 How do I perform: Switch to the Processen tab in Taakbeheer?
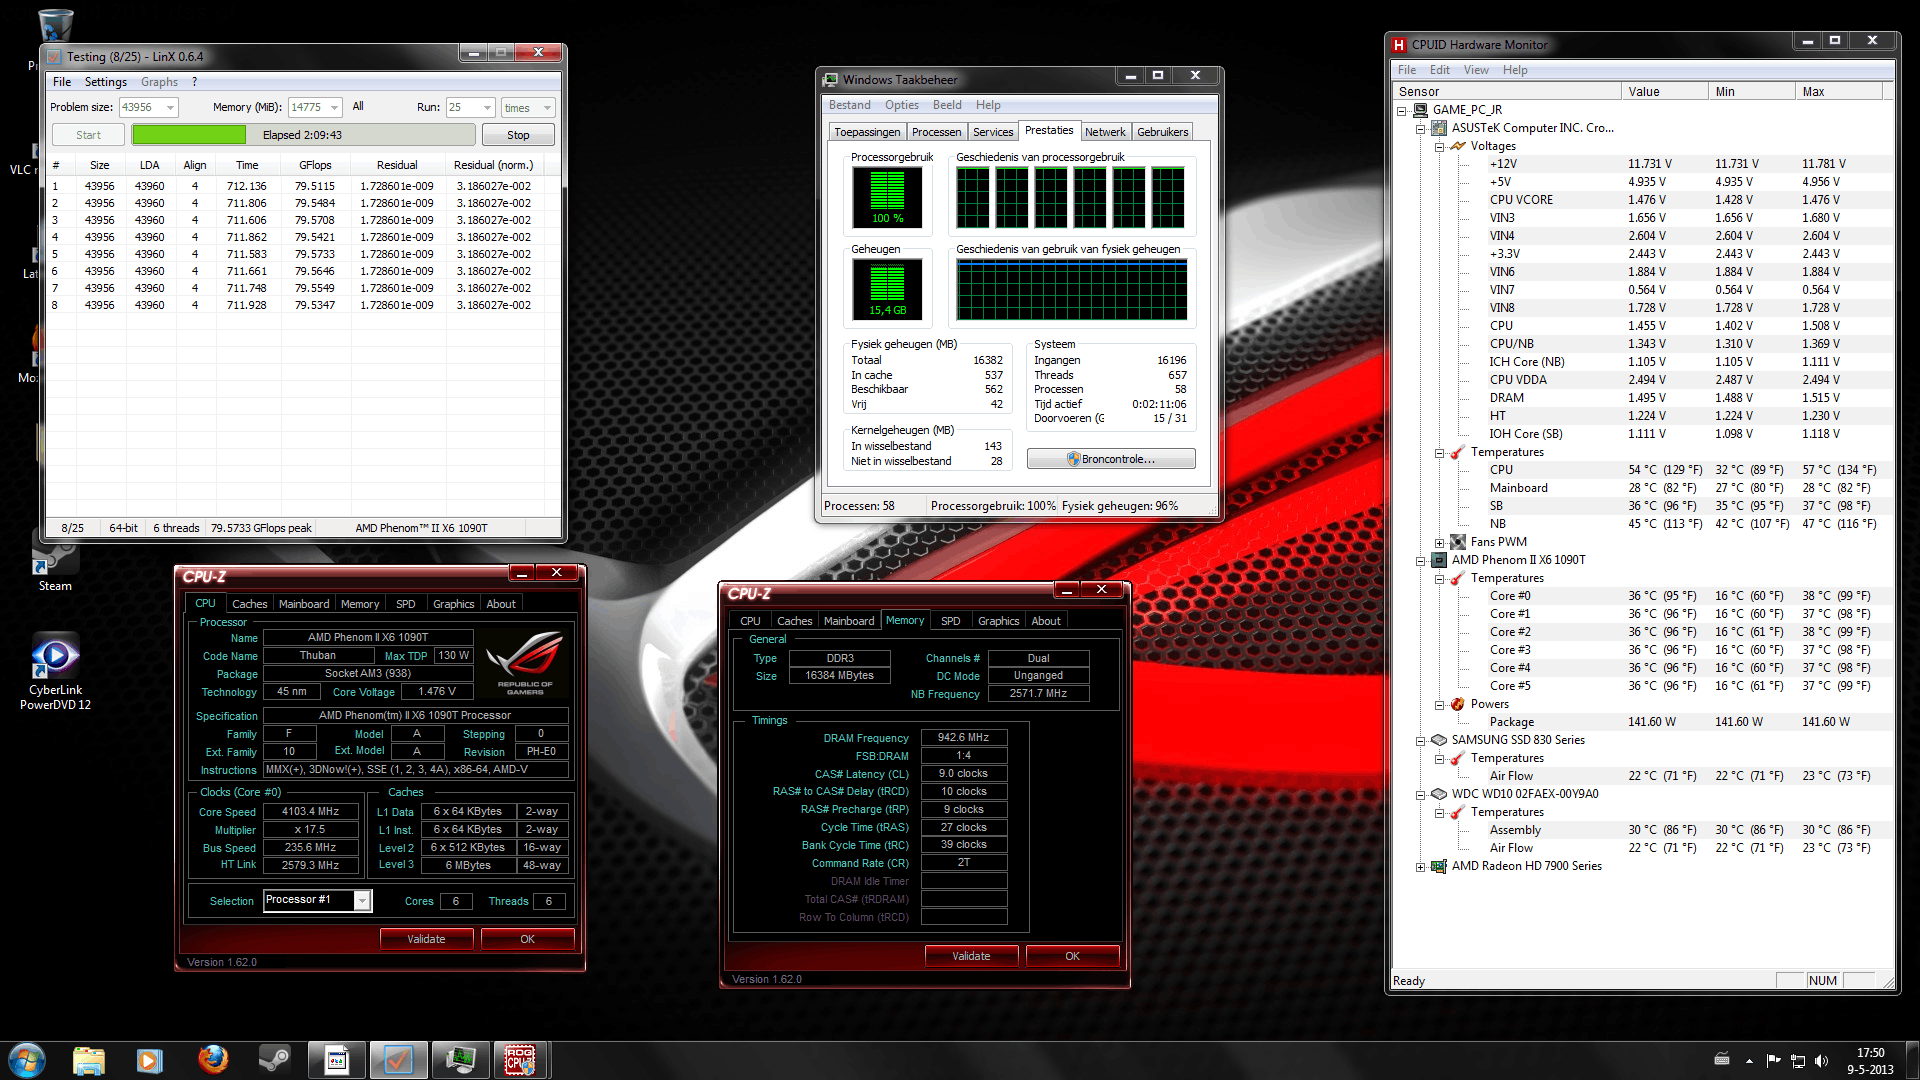pos(936,132)
